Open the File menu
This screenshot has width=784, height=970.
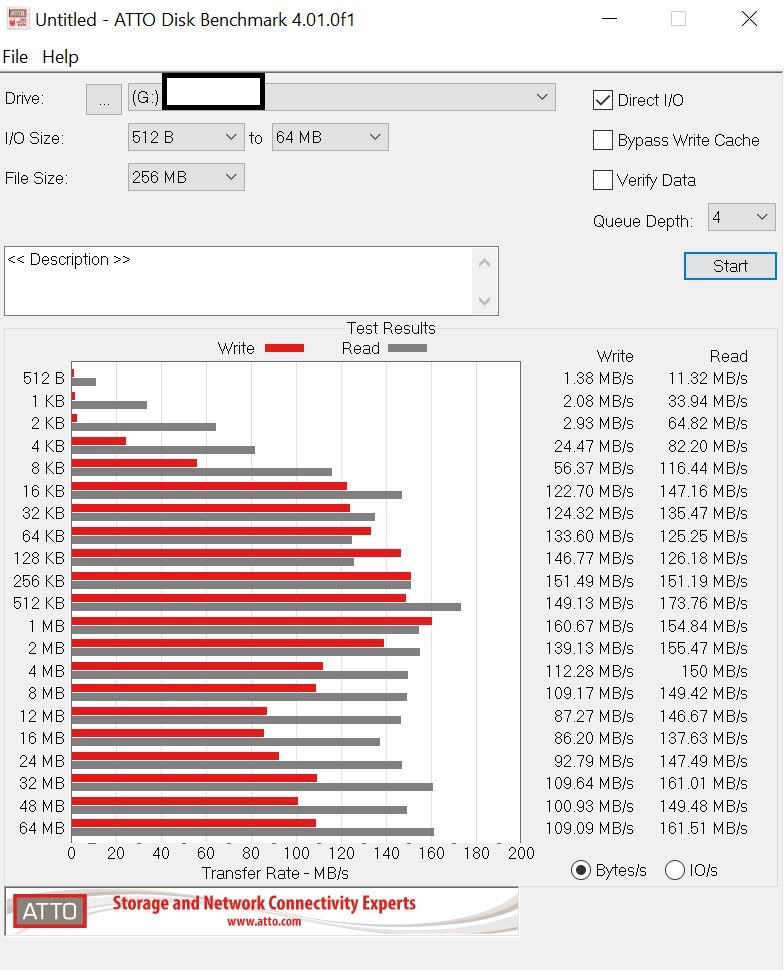[x=15, y=57]
